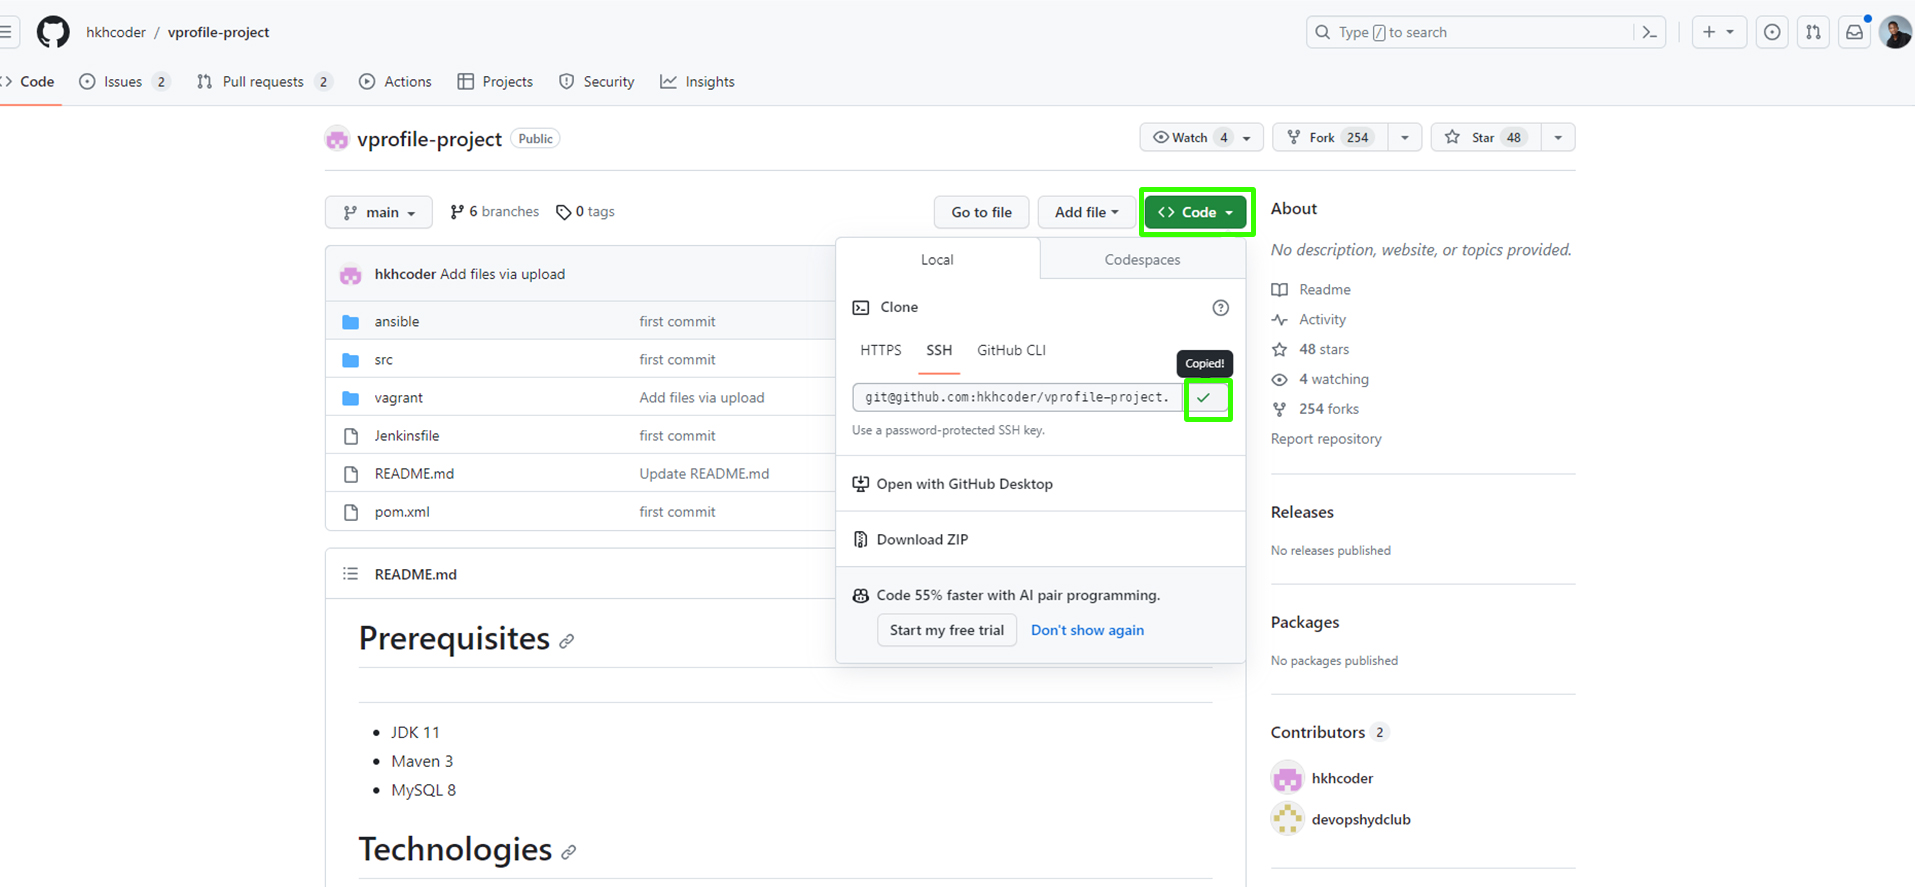The height and width of the screenshot is (887, 1915).
Task: Expand the Fork options dropdown arrow
Action: [x=1404, y=137]
